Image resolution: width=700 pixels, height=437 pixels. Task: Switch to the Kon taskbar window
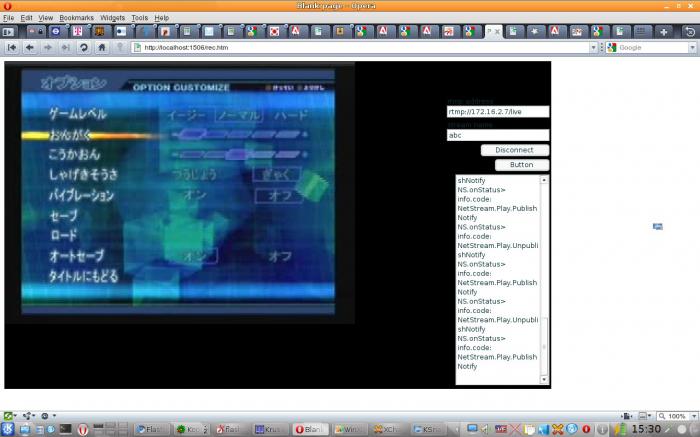pos(191,429)
